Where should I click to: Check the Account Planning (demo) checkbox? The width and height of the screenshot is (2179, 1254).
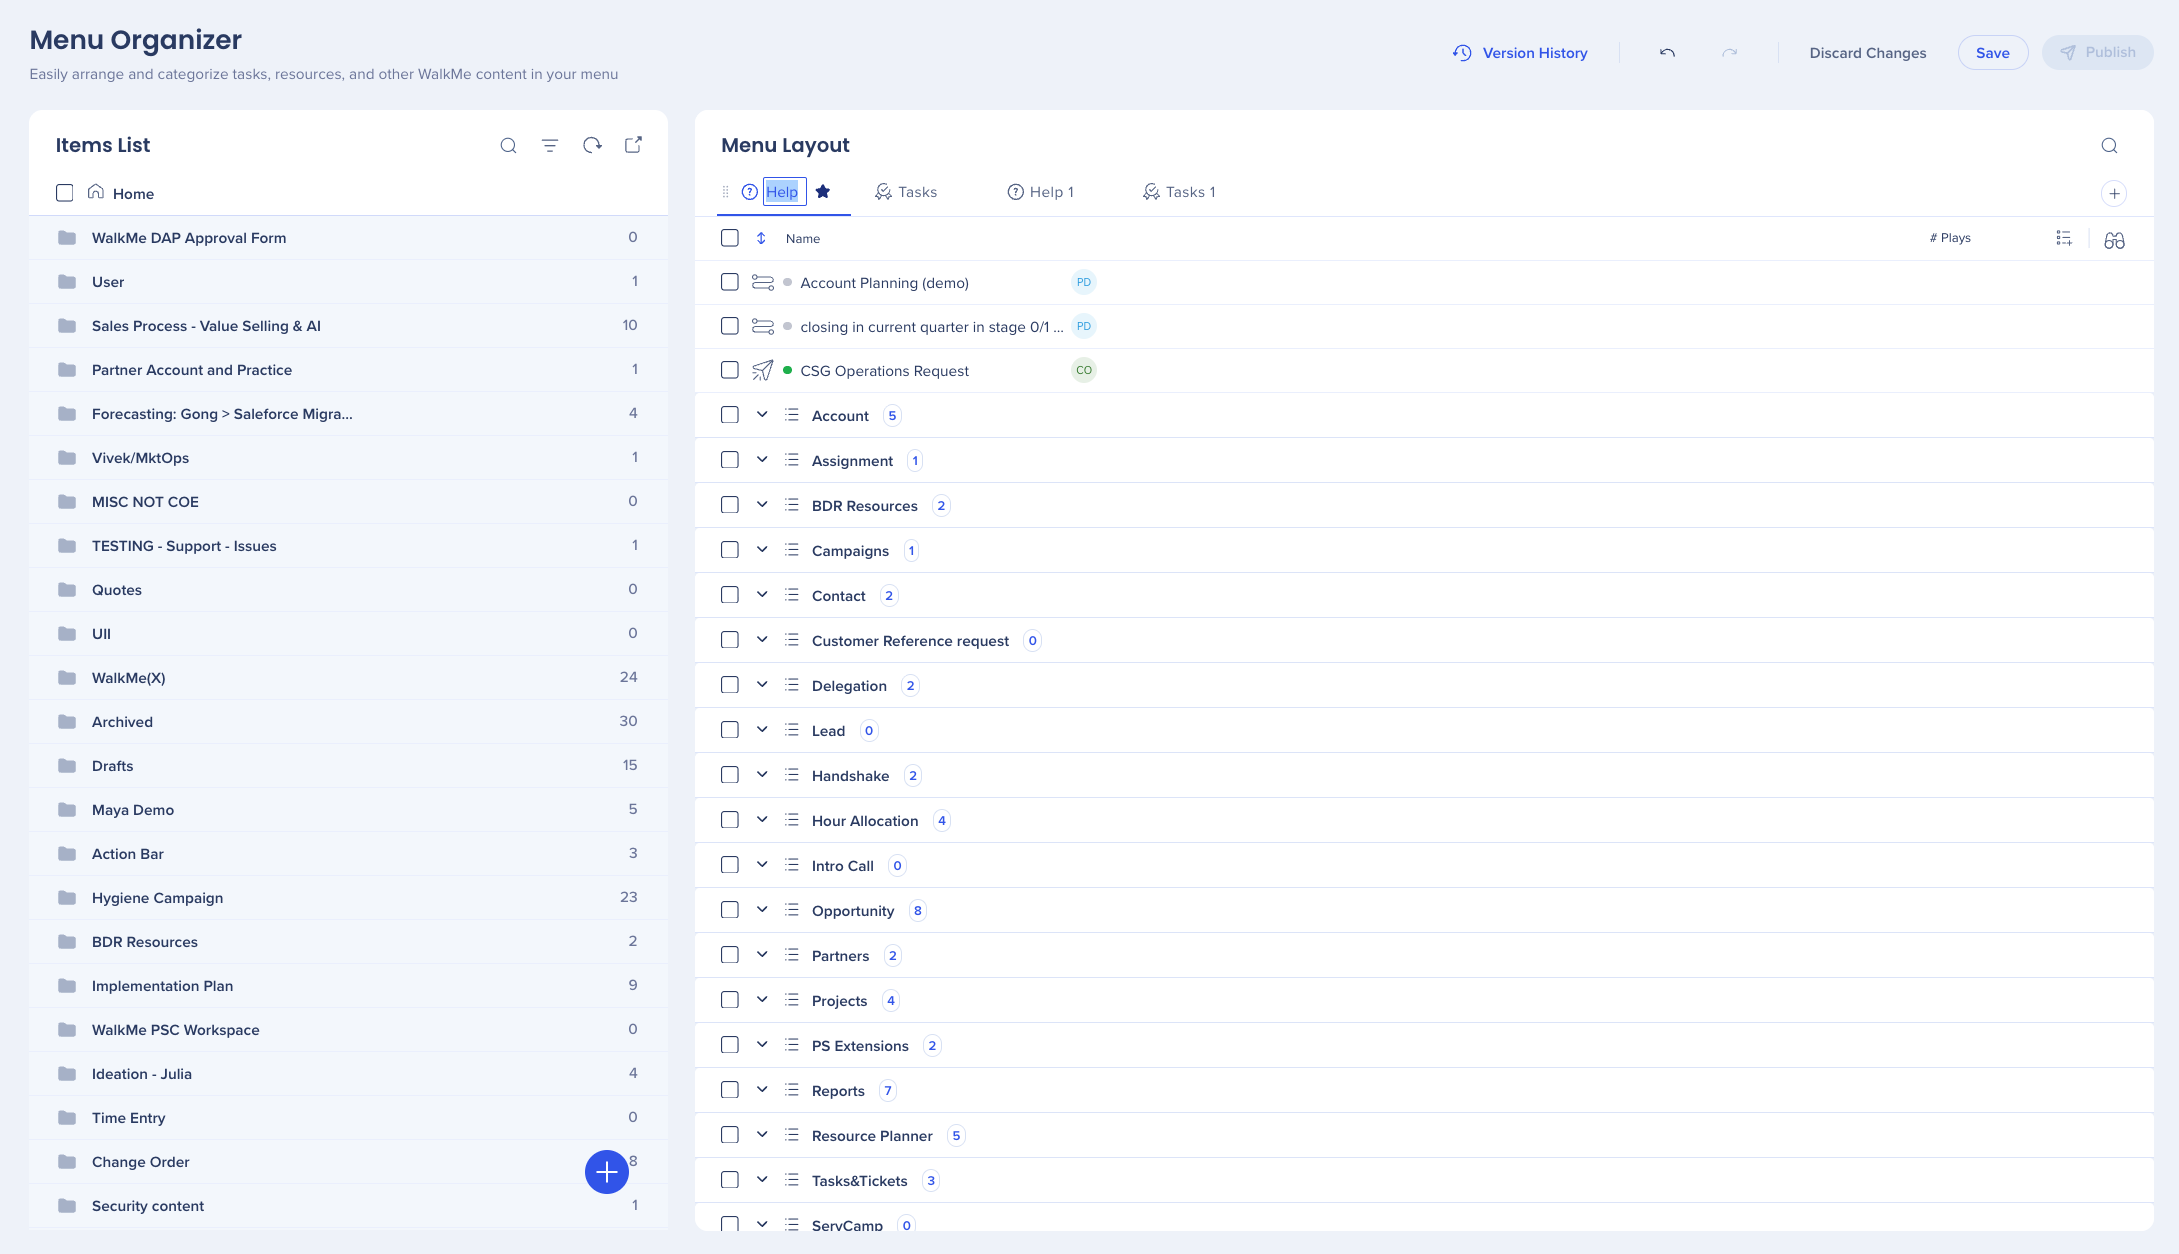[730, 282]
